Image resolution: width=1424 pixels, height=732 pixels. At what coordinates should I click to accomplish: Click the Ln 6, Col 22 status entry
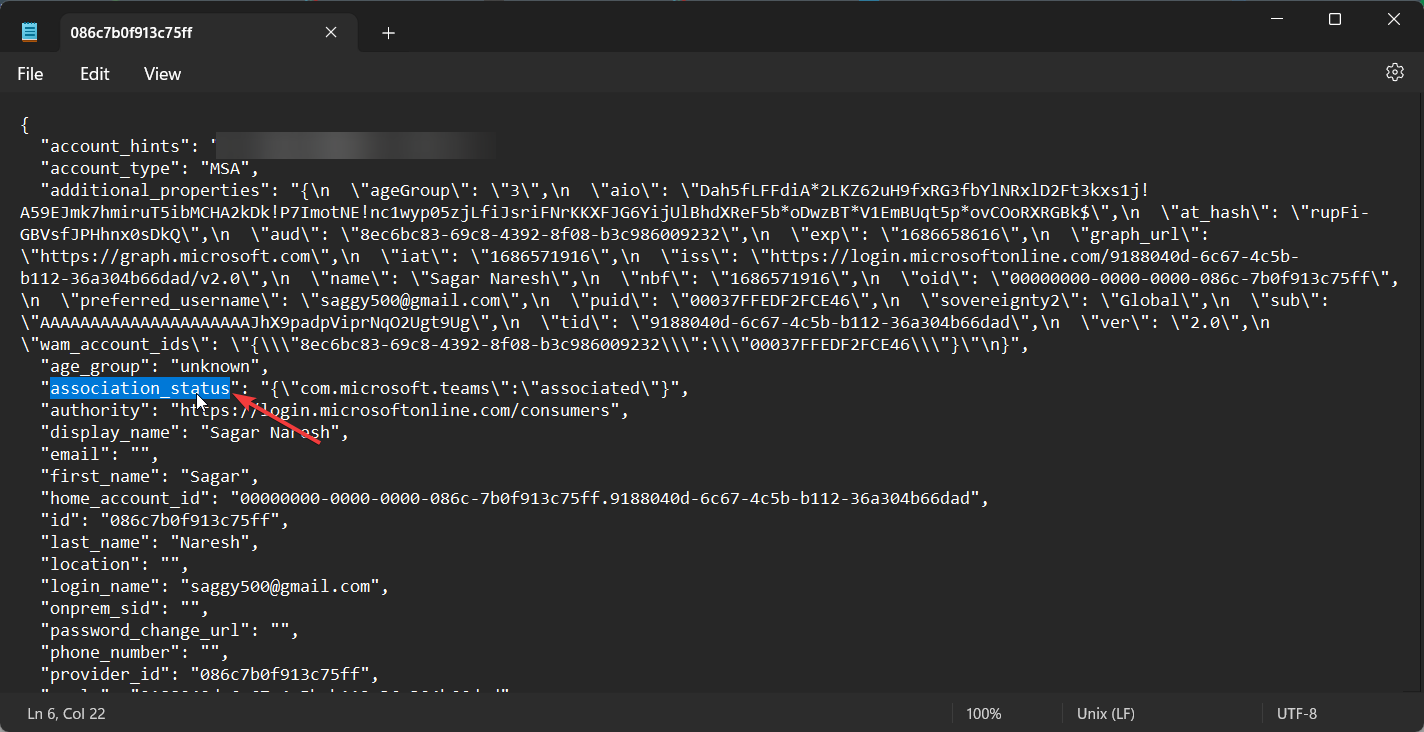(x=66, y=714)
